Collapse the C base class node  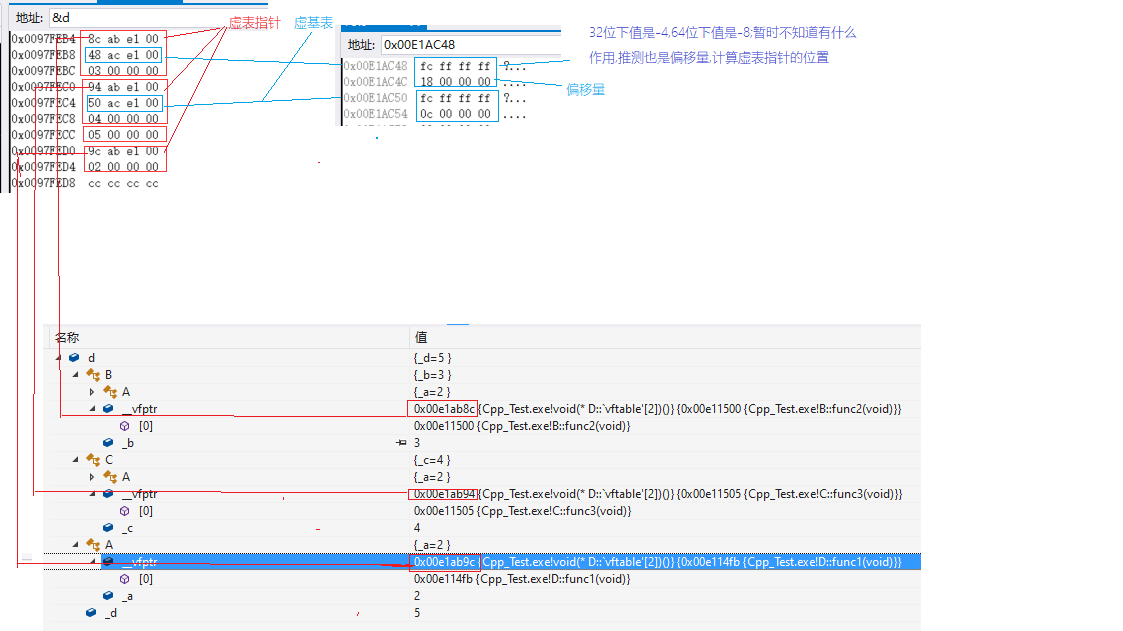click(x=75, y=460)
